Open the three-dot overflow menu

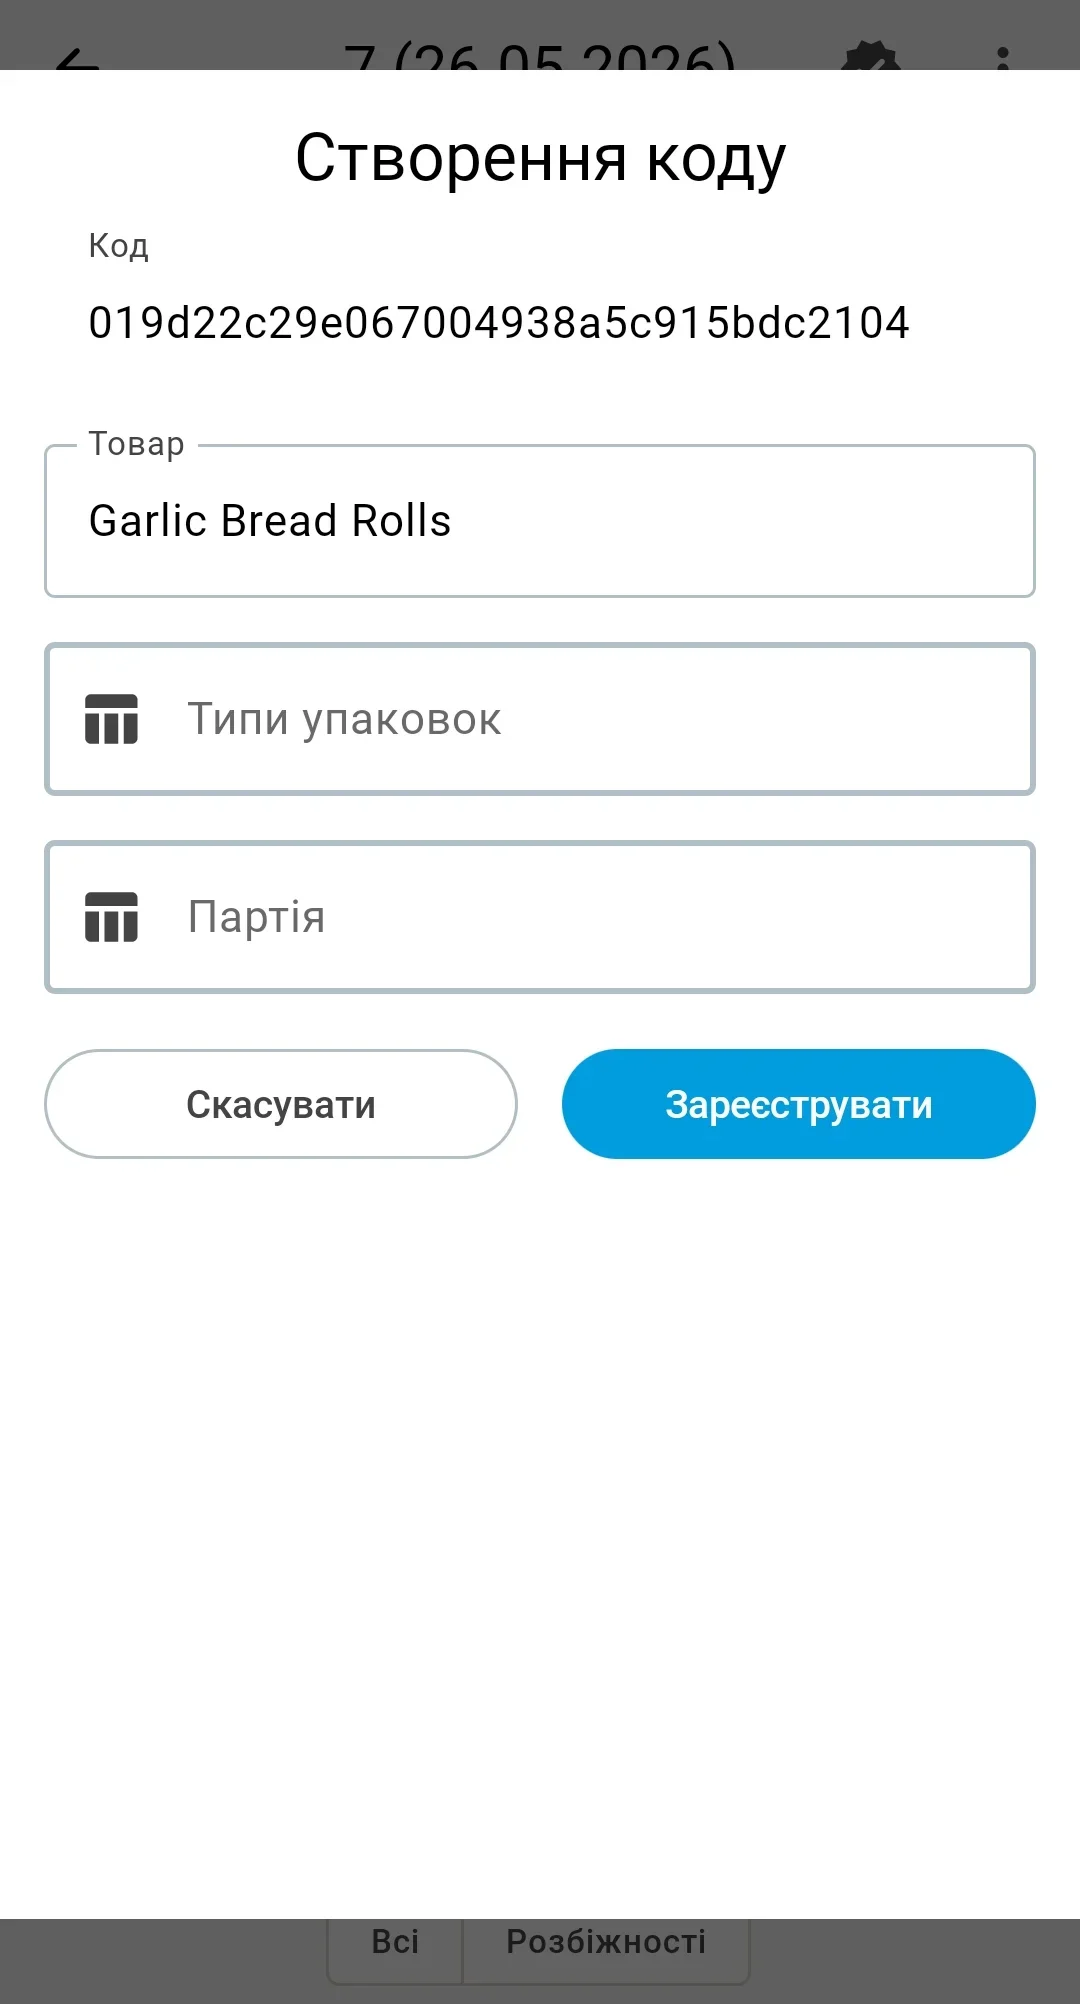point(1003,58)
